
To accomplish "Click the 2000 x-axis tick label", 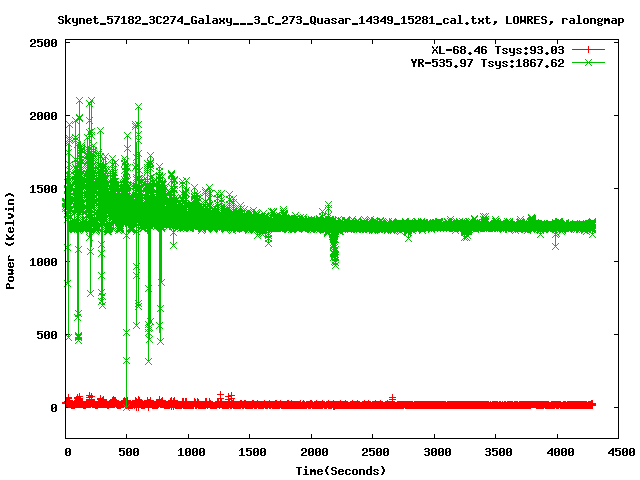I will (x=314, y=452).
